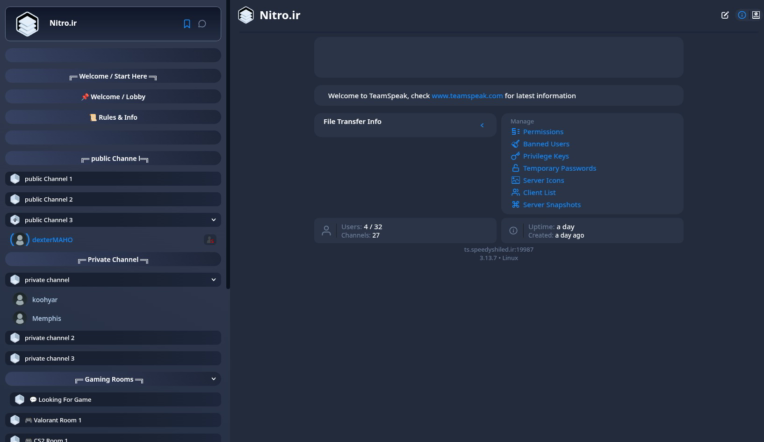The height and width of the screenshot is (442, 764).
Task: Click the File Transfer Info heading
Action: click(x=352, y=121)
